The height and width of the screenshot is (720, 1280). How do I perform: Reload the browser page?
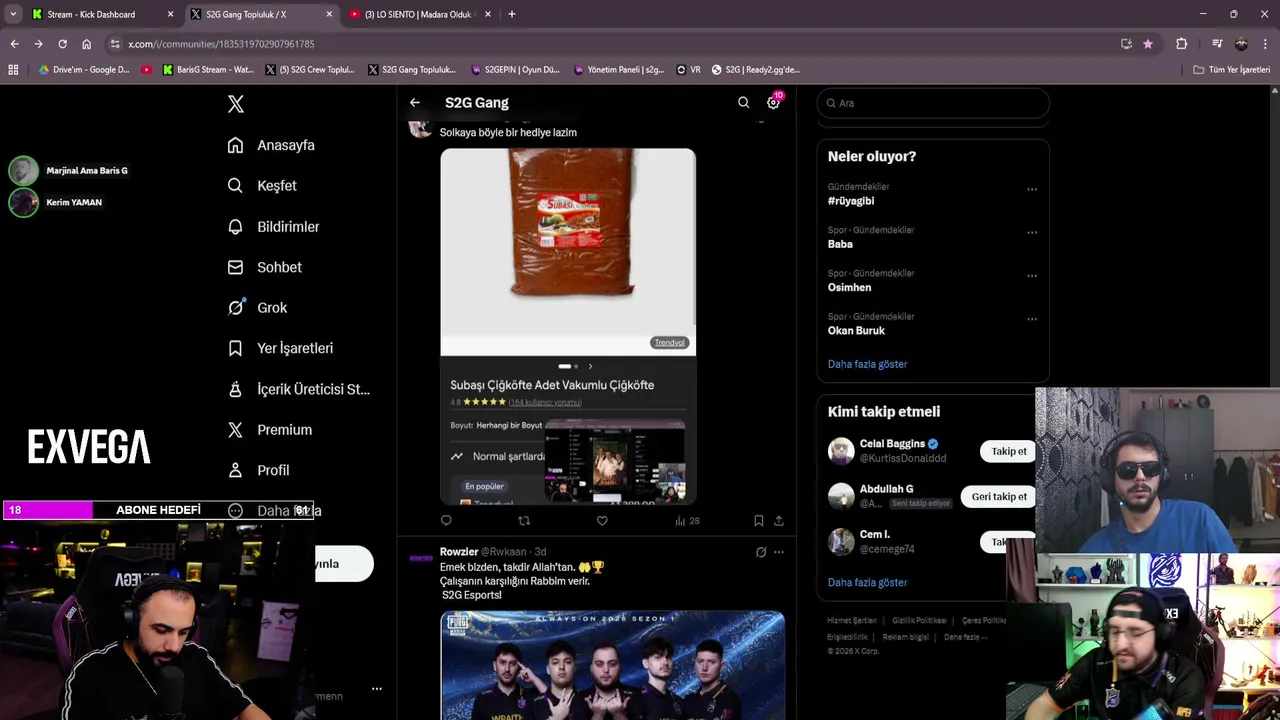(x=62, y=44)
